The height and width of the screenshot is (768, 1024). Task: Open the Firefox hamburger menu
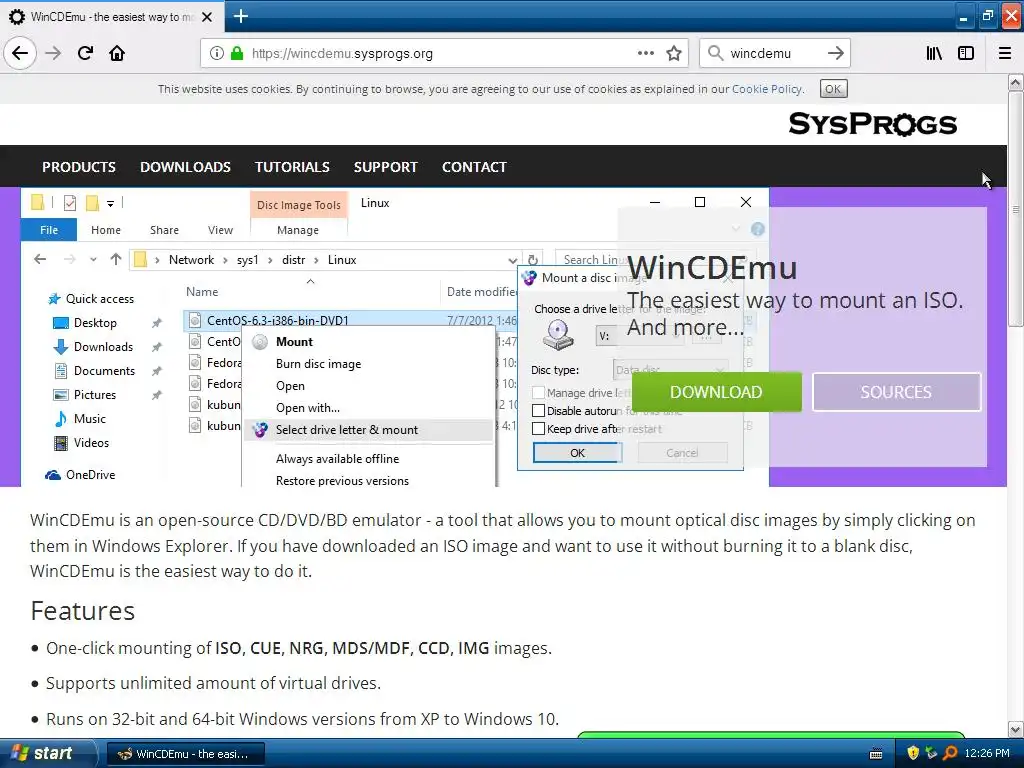coord(1004,53)
